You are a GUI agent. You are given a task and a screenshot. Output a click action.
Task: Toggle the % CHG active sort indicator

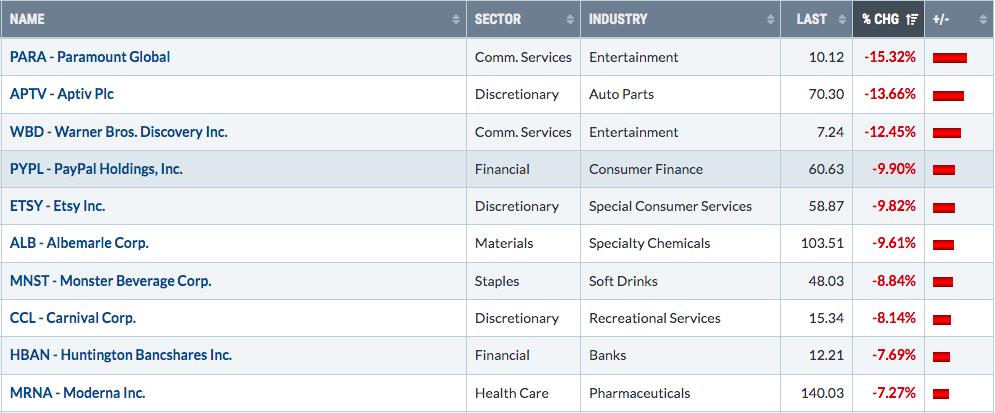pyautogui.click(x=912, y=20)
